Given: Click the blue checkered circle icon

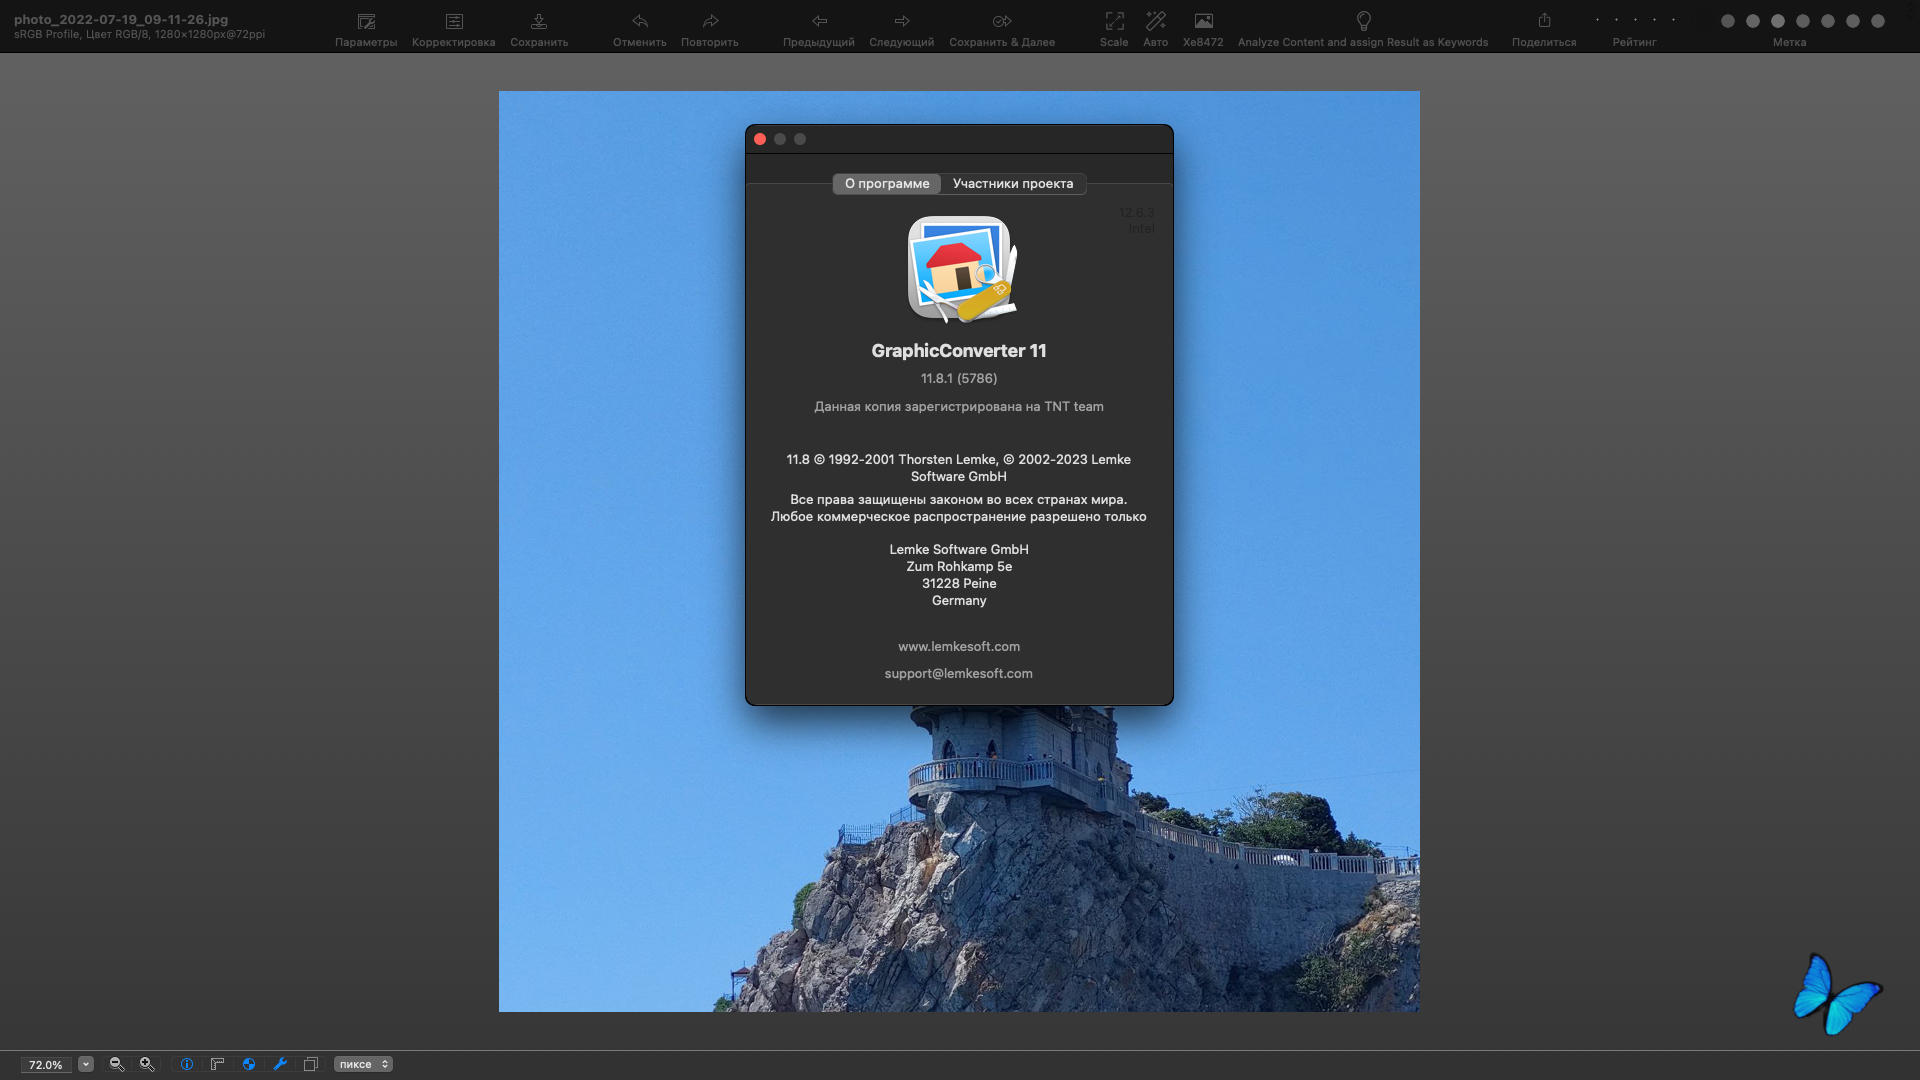Looking at the screenshot, I should pos(249,1064).
